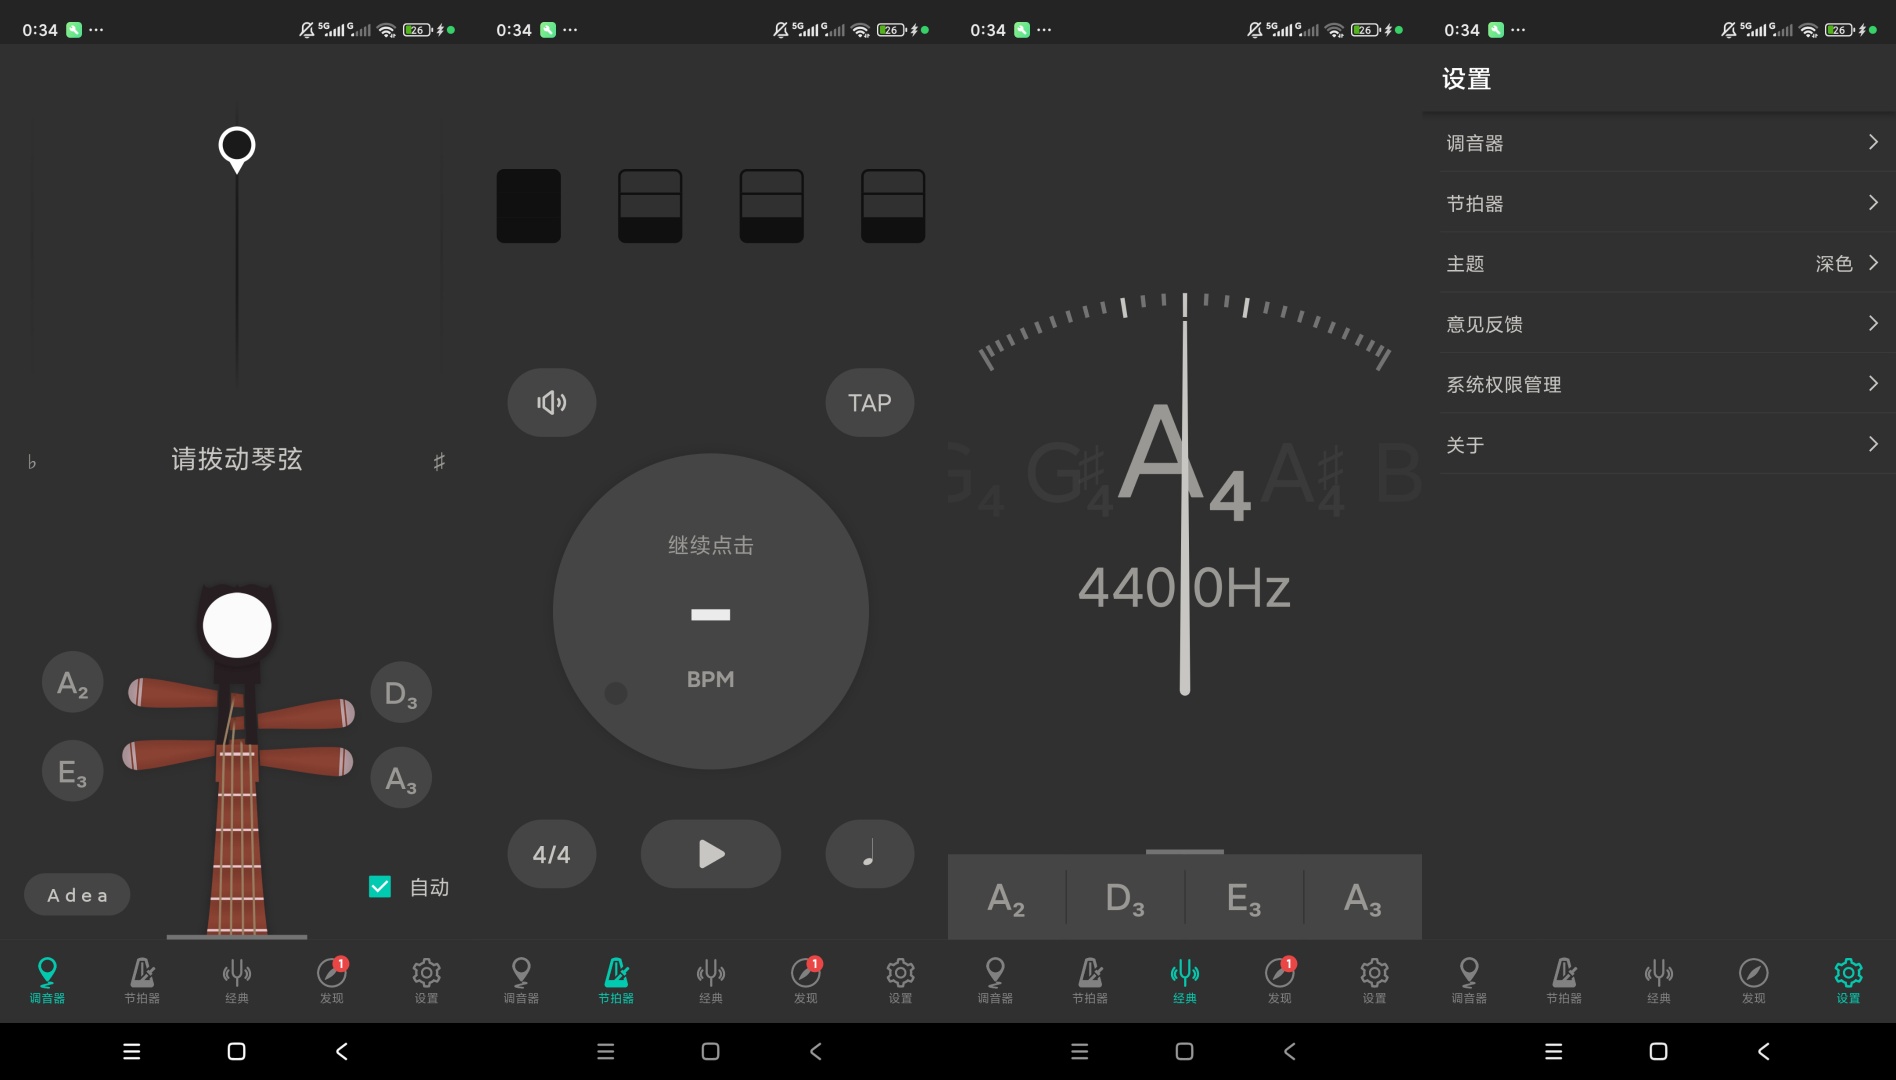Open 经典 tab in first screen's bottom bar
Image resolution: width=1896 pixels, height=1080 pixels.
pos(237,980)
